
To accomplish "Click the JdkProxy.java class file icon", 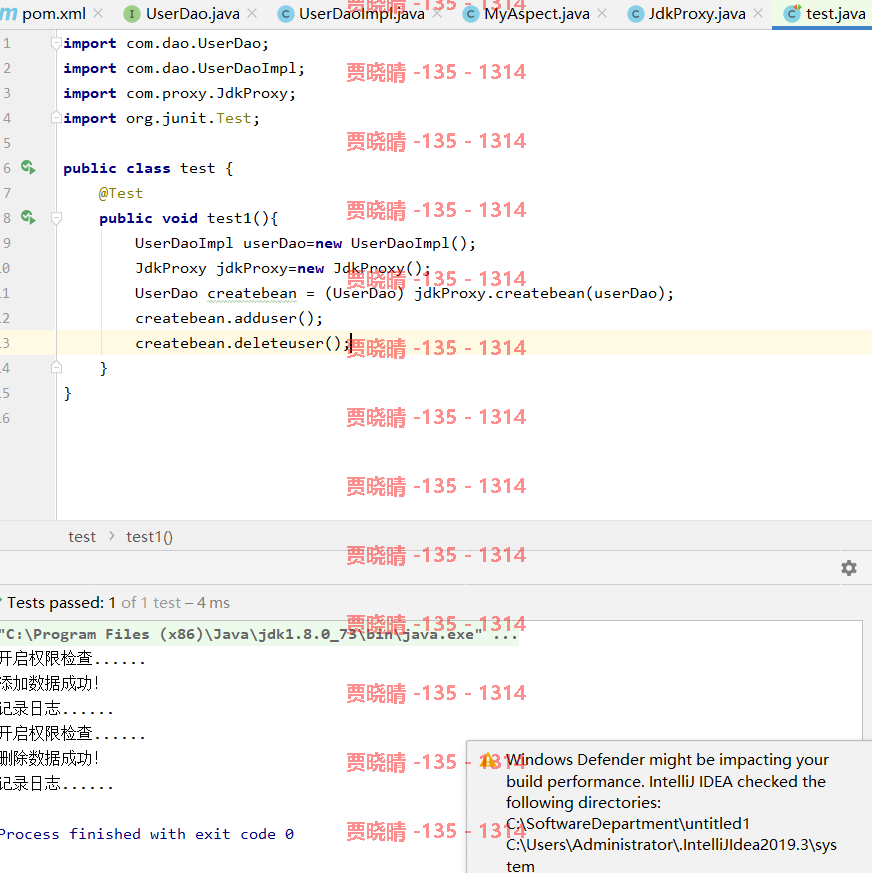I will coord(635,14).
